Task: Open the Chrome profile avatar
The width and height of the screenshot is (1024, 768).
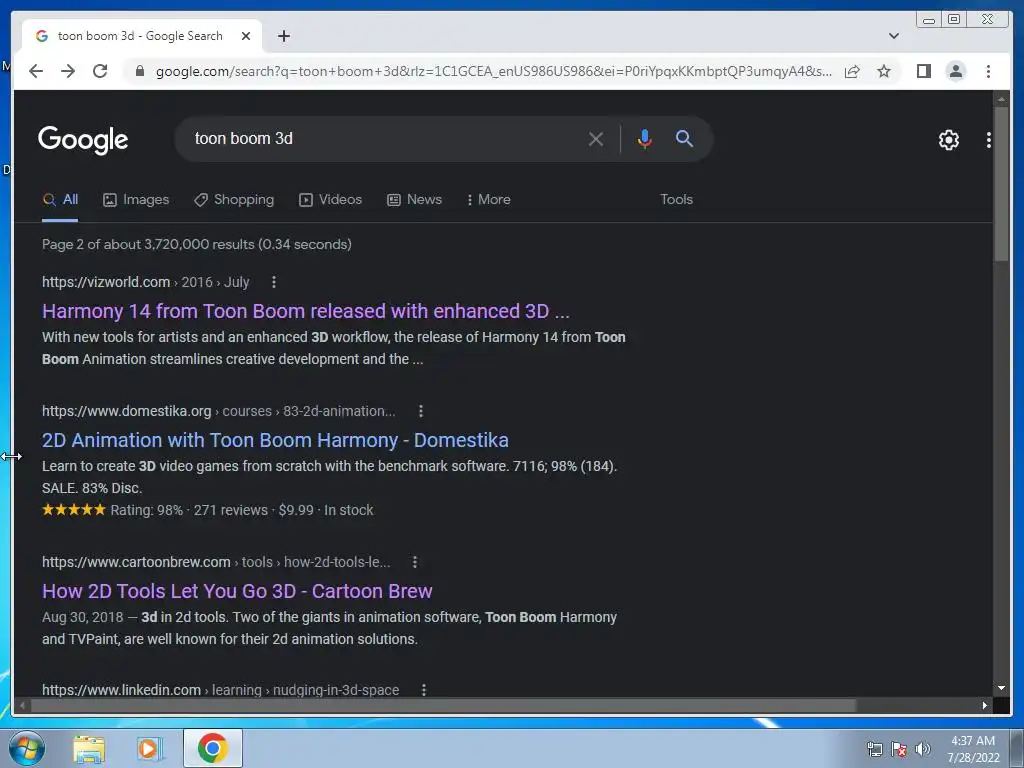Action: pyautogui.click(x=955, y=71)
